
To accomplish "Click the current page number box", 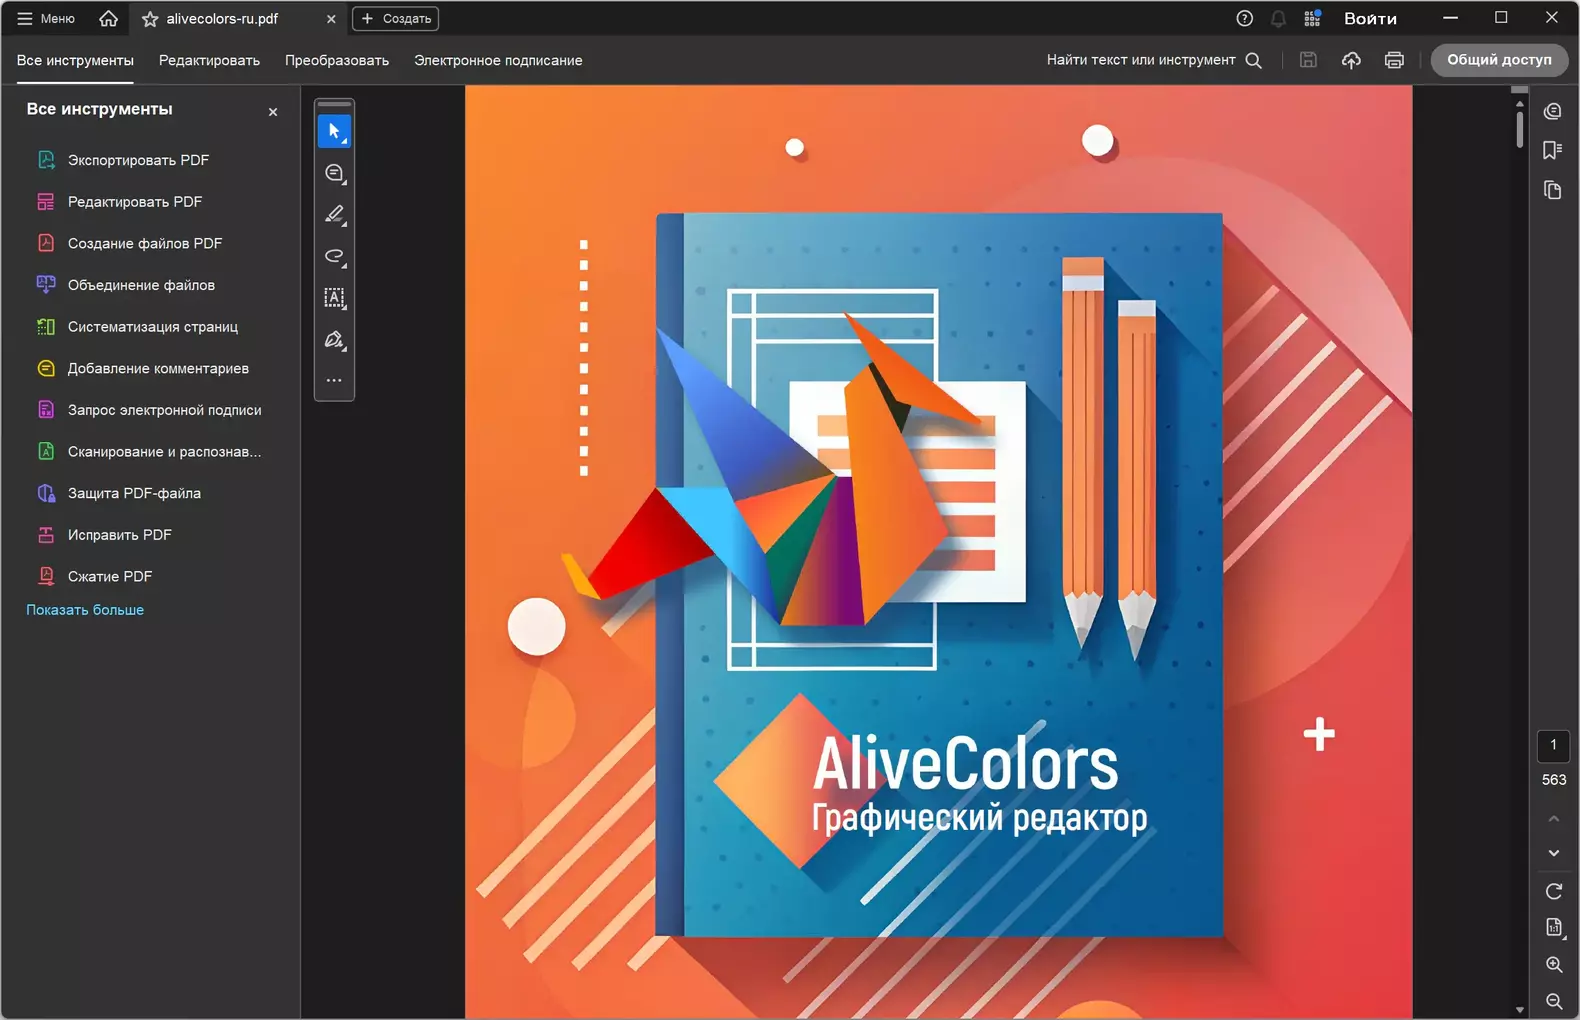I will point(1553,745).
